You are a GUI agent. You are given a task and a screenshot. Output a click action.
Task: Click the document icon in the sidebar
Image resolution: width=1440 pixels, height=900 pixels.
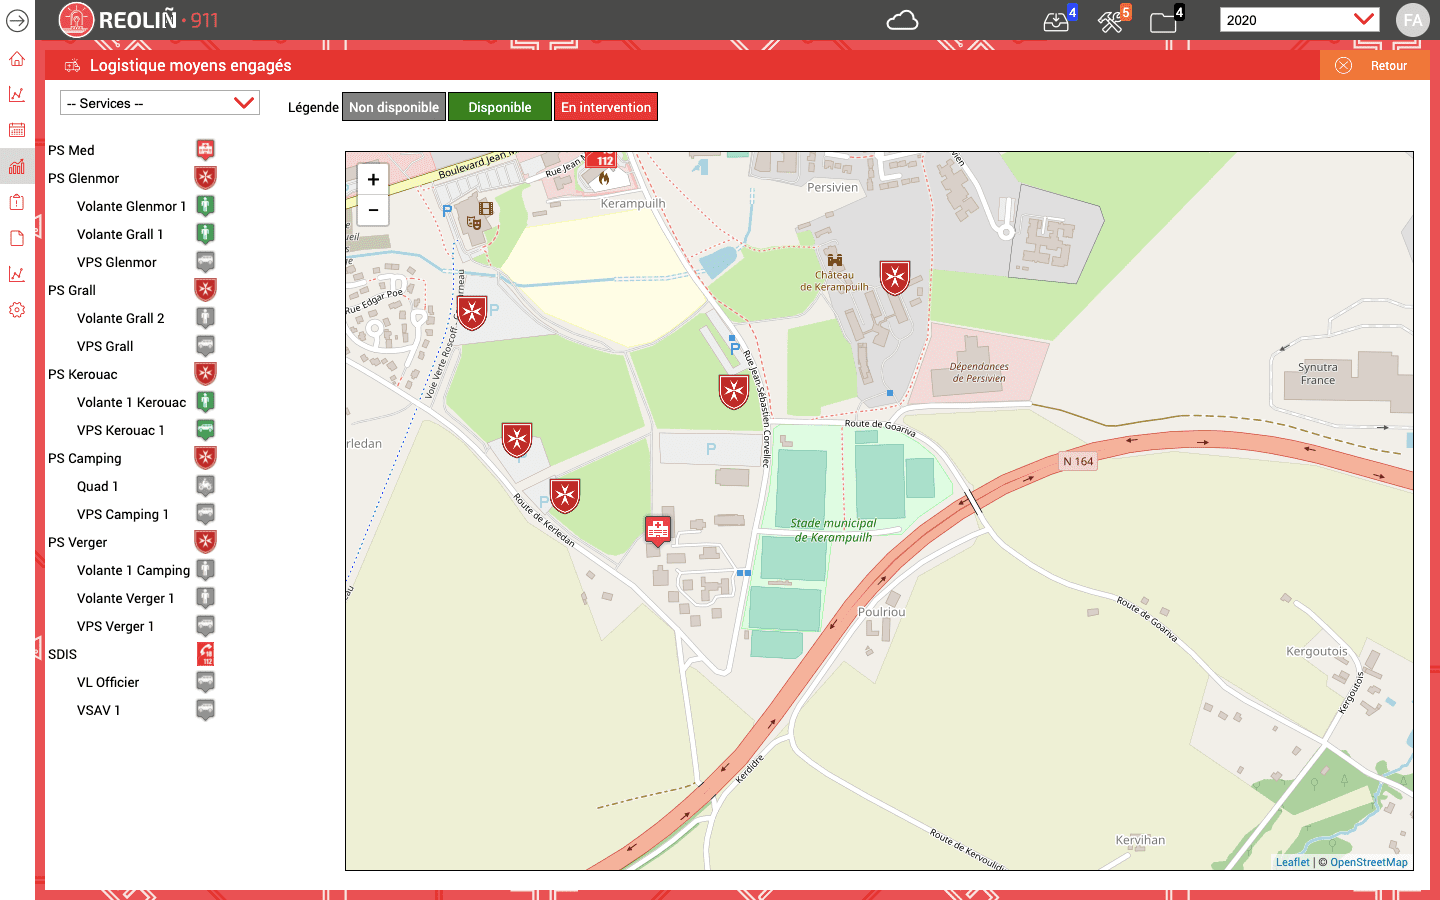pyautogui.click(x=16, y=237)
